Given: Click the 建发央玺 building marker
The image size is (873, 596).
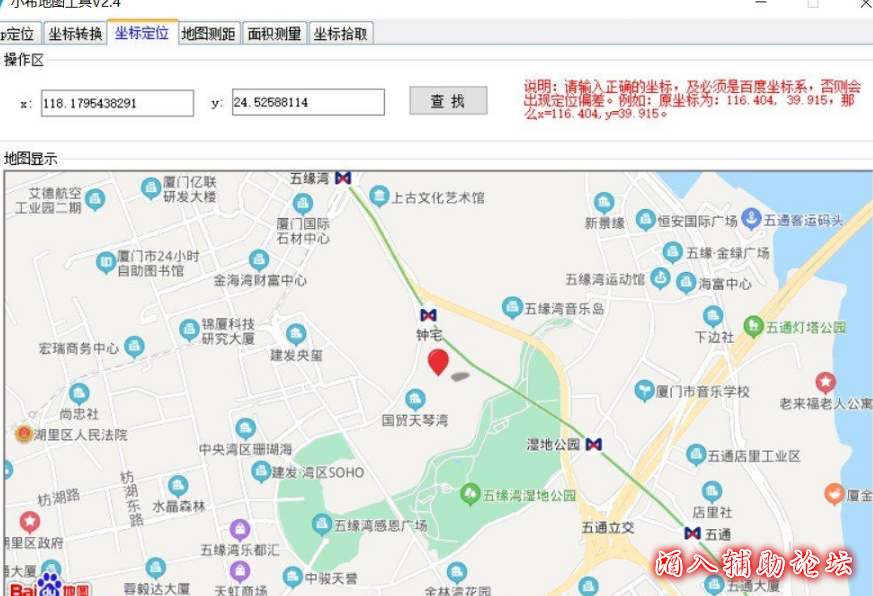Looking at the screenshot, I should 296,334.
